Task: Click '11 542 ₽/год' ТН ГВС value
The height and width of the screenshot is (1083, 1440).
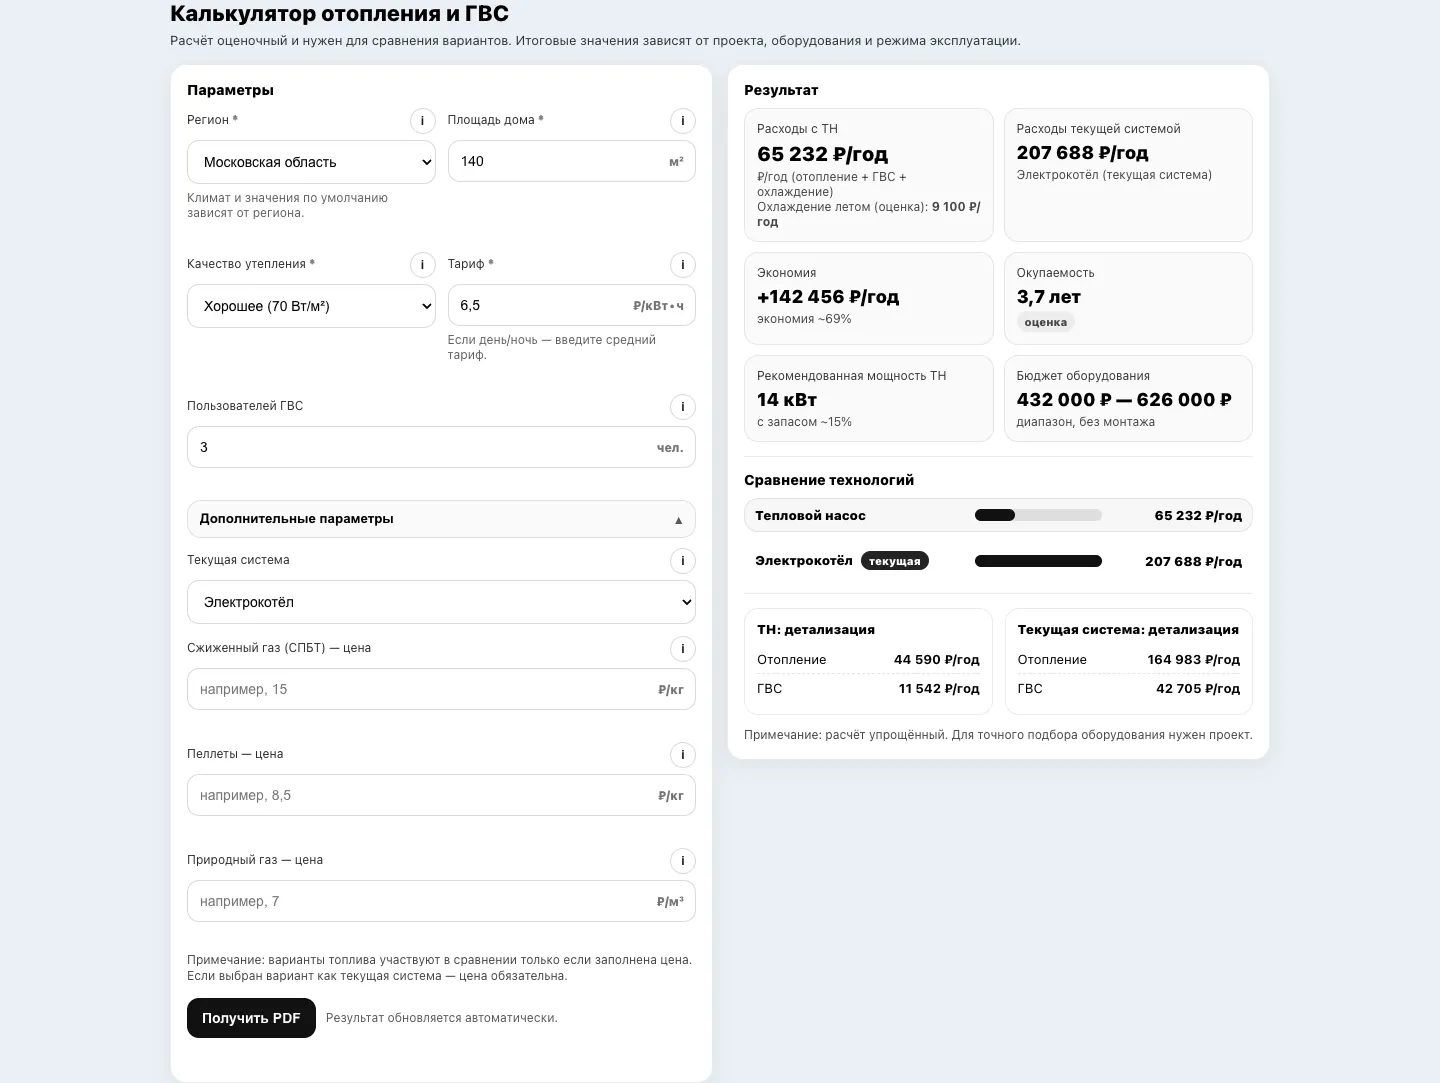Action: coord(939,689)
